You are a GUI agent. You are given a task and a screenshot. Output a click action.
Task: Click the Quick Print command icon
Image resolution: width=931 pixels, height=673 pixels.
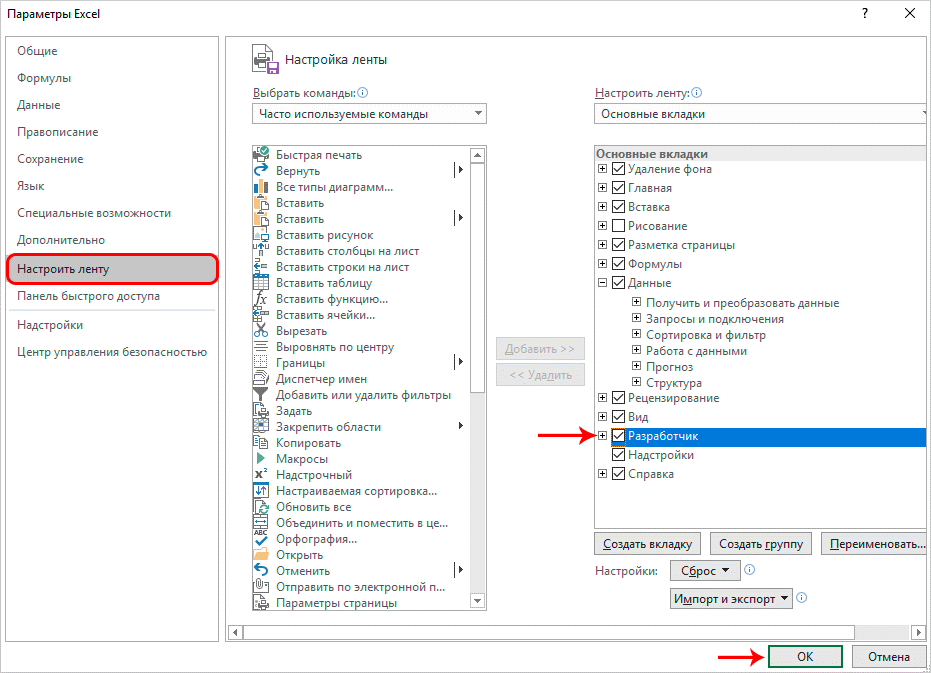click(x=262, y=155)
